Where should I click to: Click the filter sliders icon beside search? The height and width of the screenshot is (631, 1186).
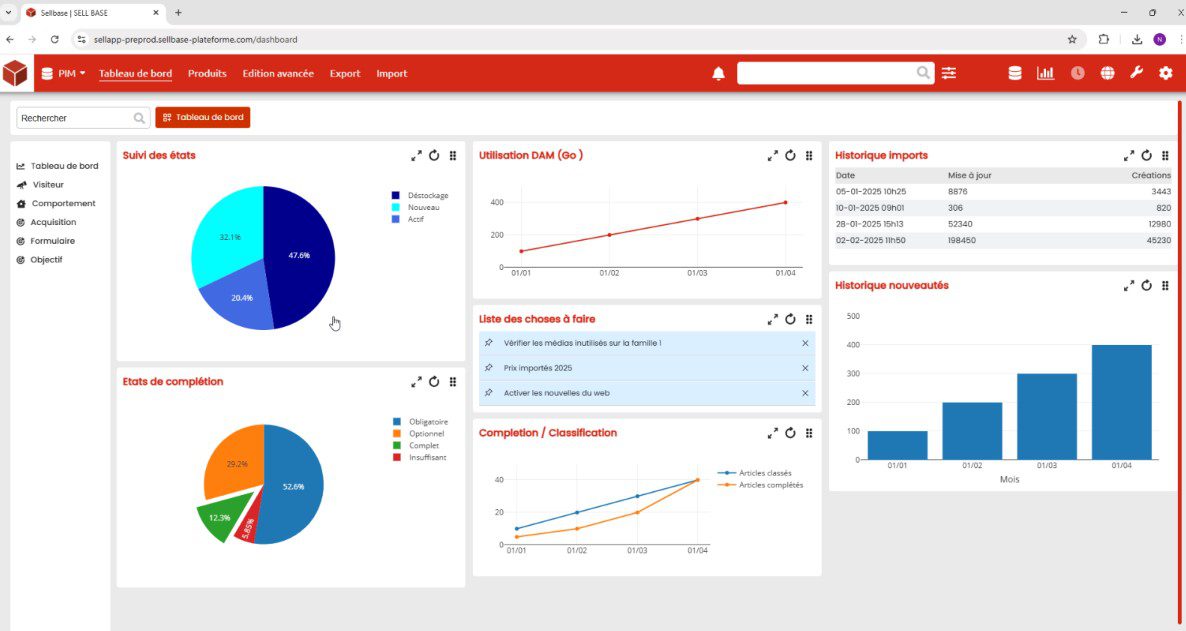point(948,72)
